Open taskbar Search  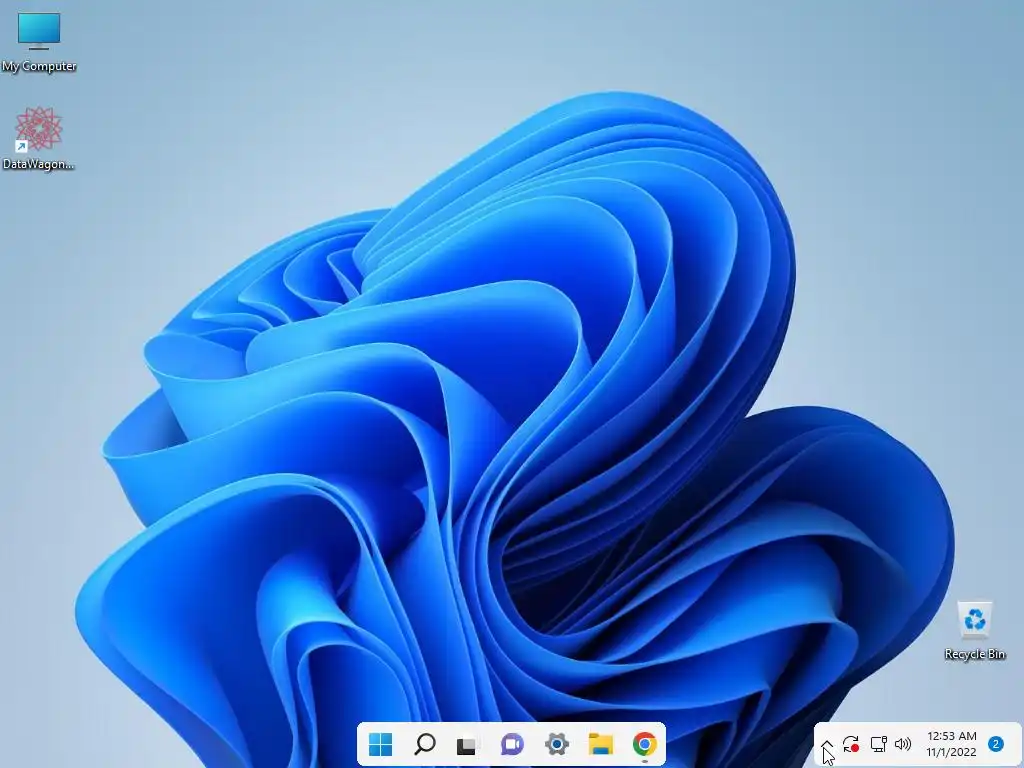coord(424,744)
